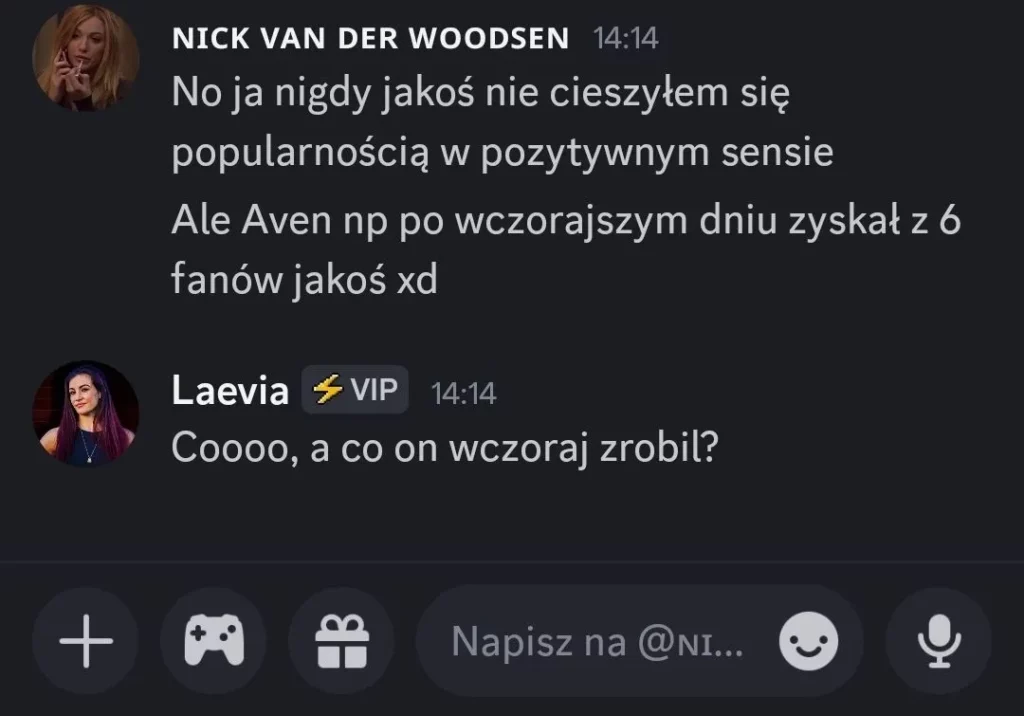Screen dimensions: 1024x716
Task: Select Laevia's message 'Coooo, a co on wczoraj zrobil?'
Action: tap(445, 448)
